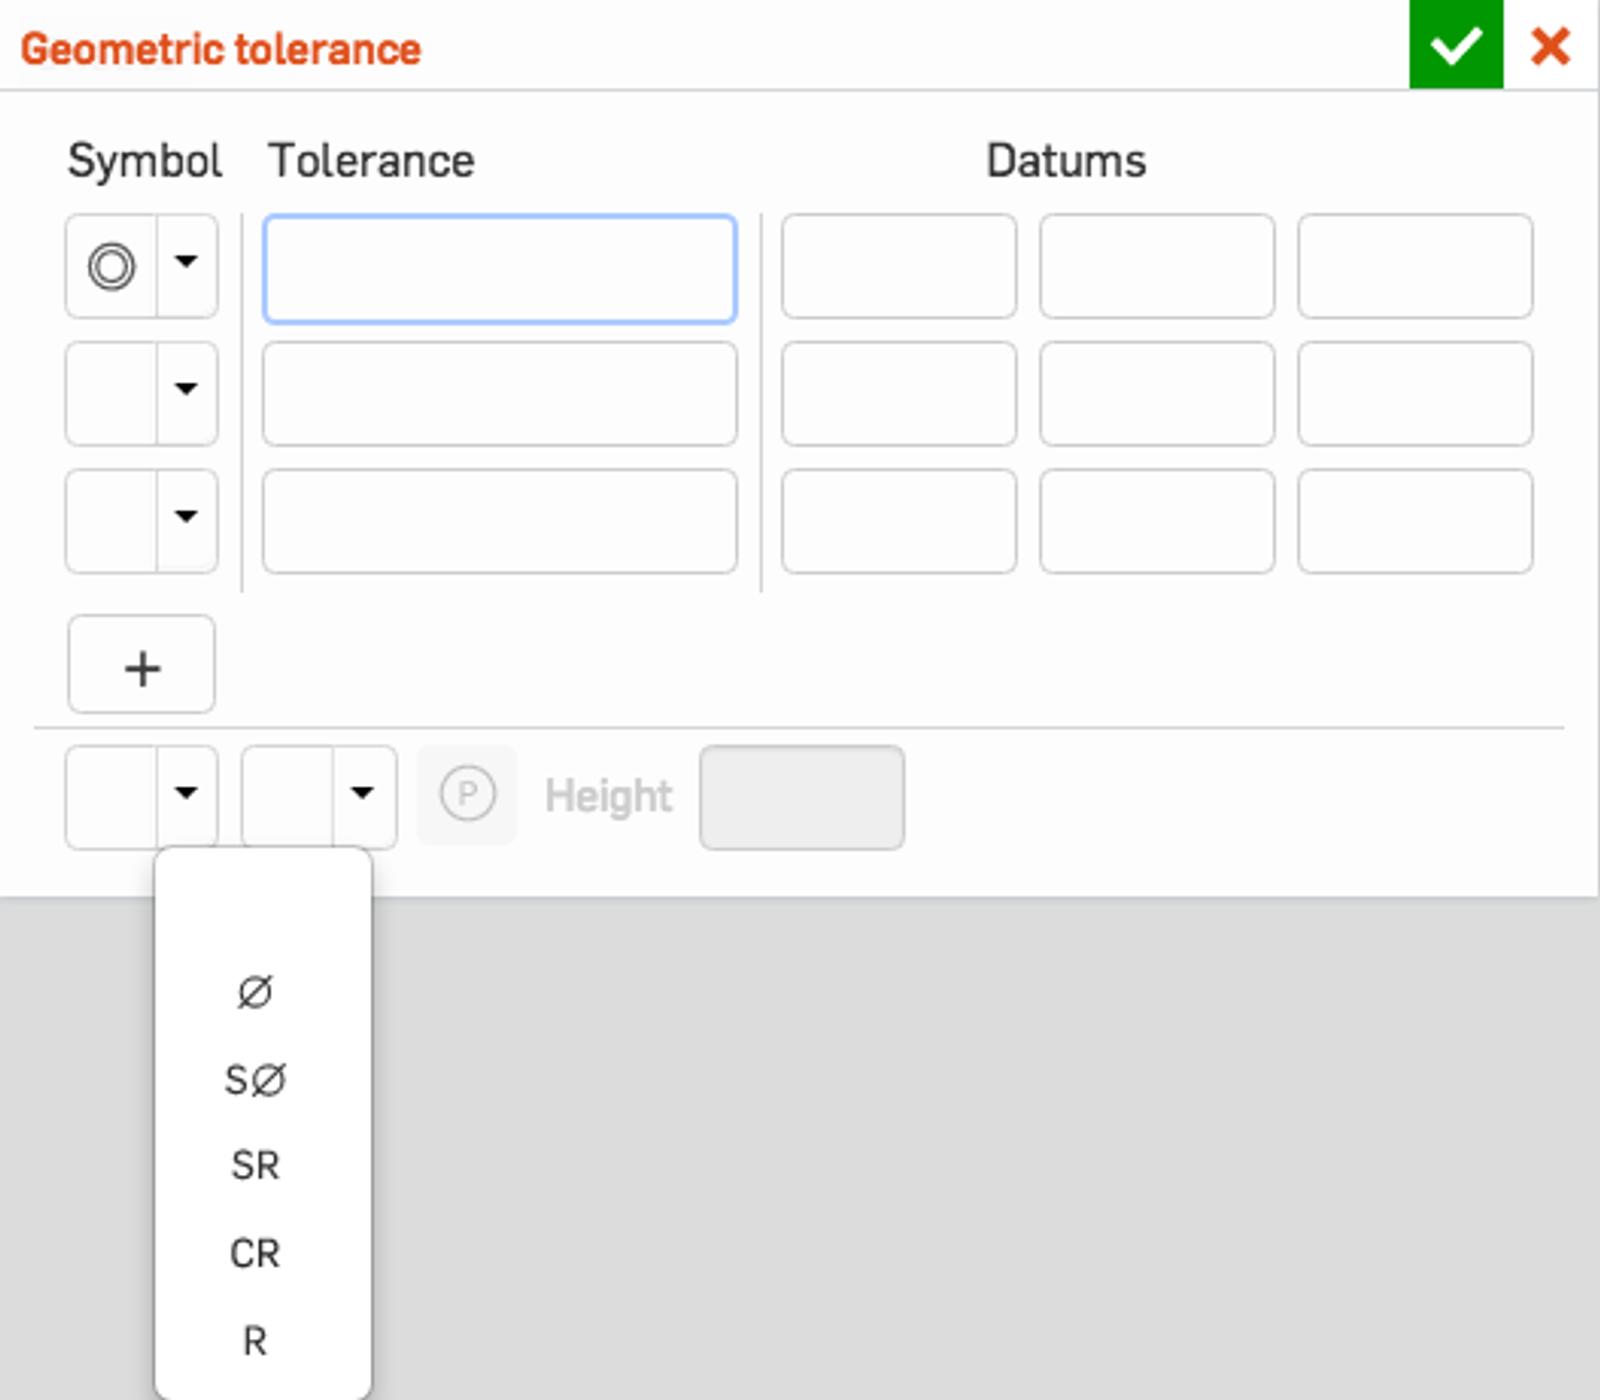Expand second row symbol dropdown
This screenshot has width=1600, height=1400.
click(186, 390)
